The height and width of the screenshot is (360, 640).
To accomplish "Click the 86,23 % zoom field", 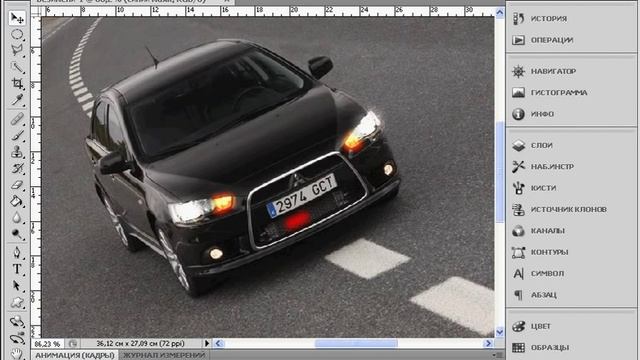I will [x=48, y=344].
